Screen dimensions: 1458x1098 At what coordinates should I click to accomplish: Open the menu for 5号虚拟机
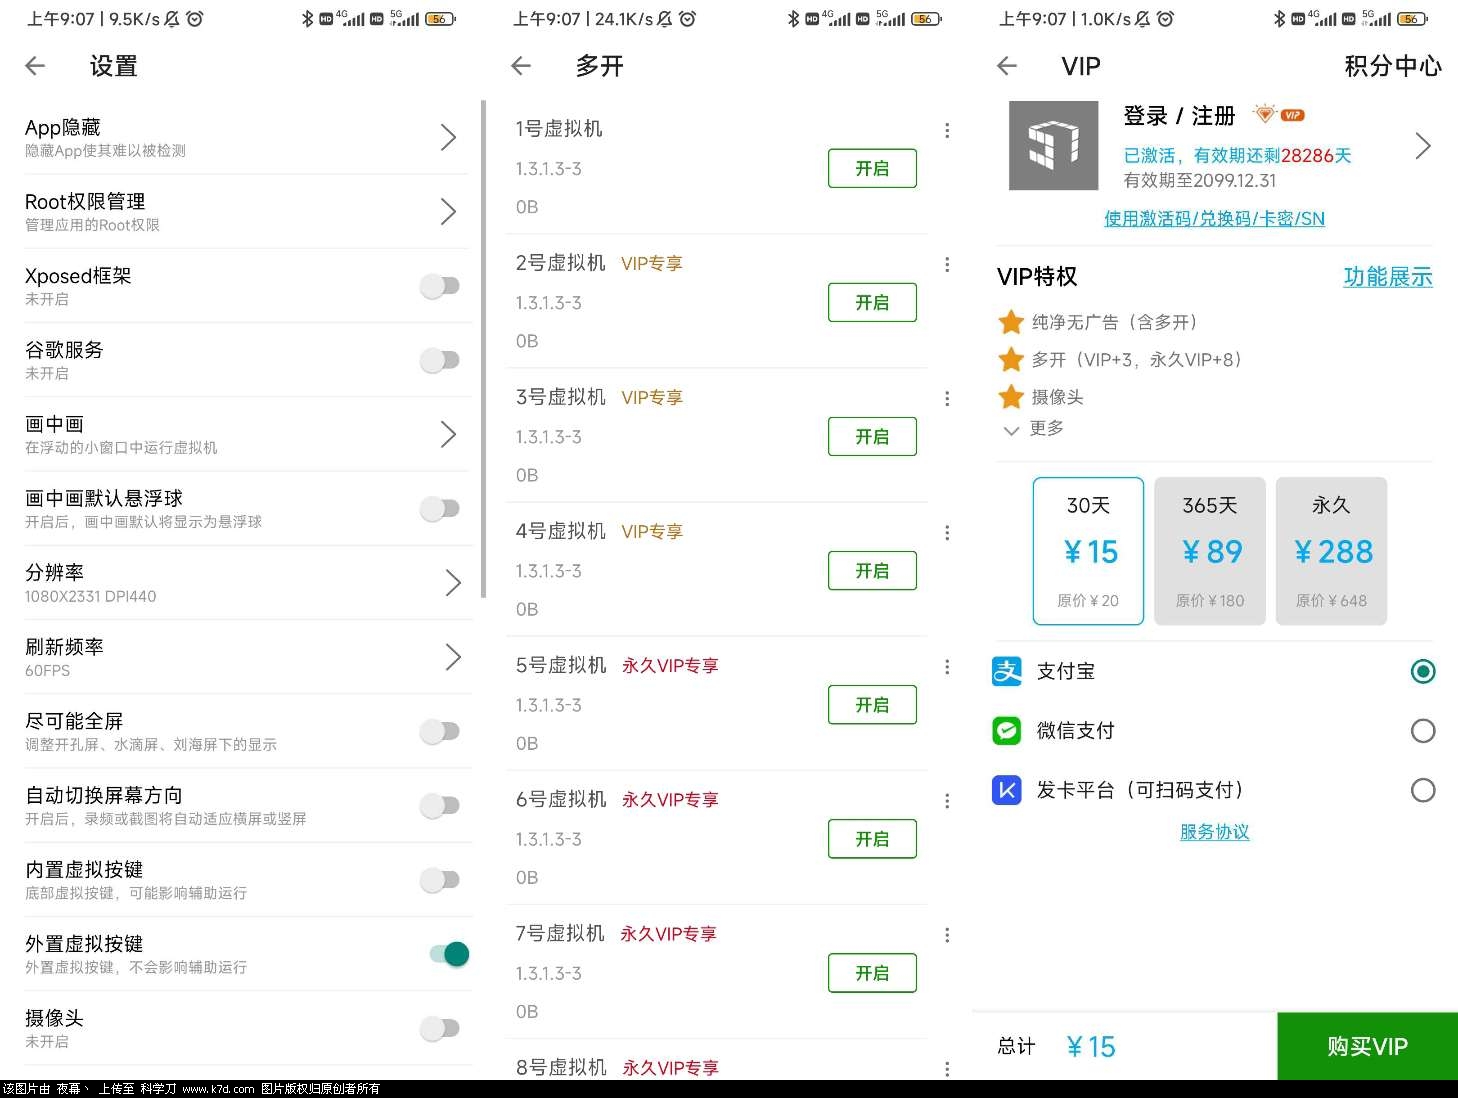[947, 666]
